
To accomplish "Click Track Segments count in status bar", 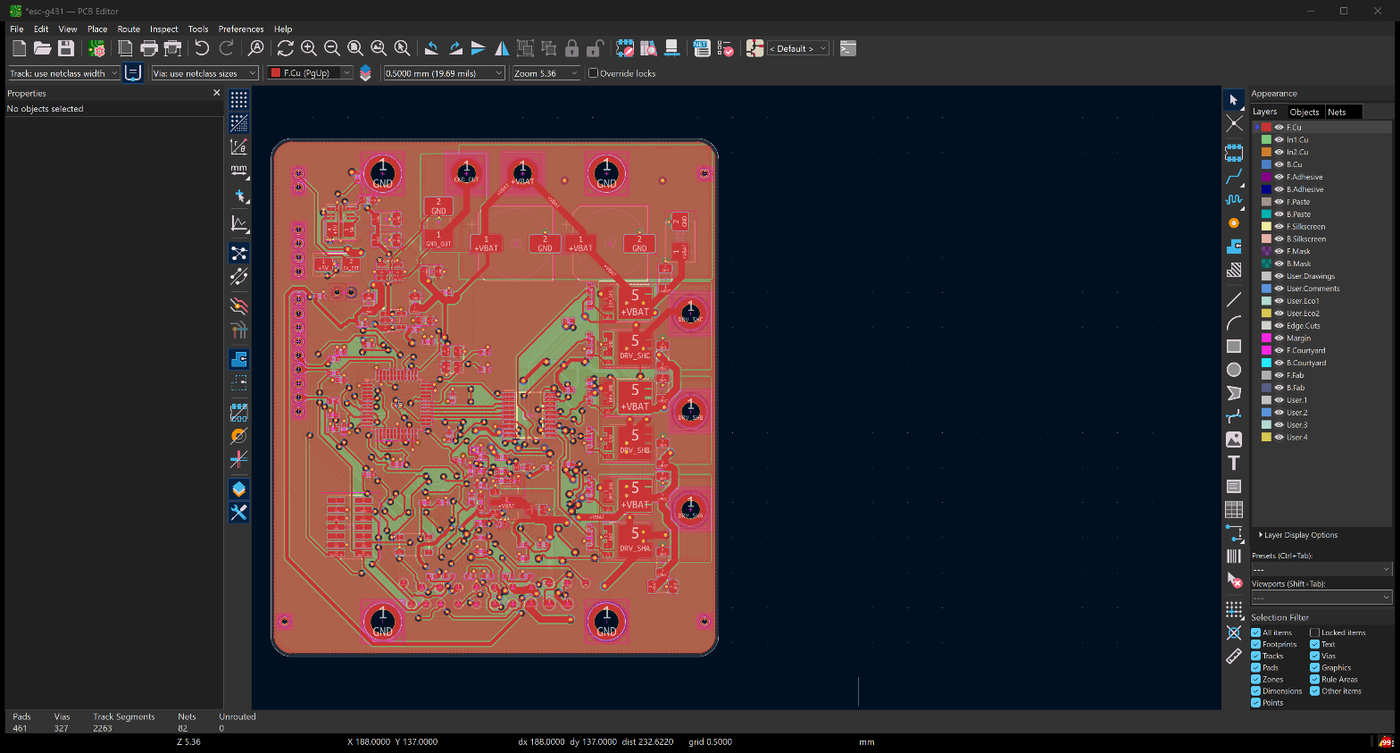I will point(124,722).
